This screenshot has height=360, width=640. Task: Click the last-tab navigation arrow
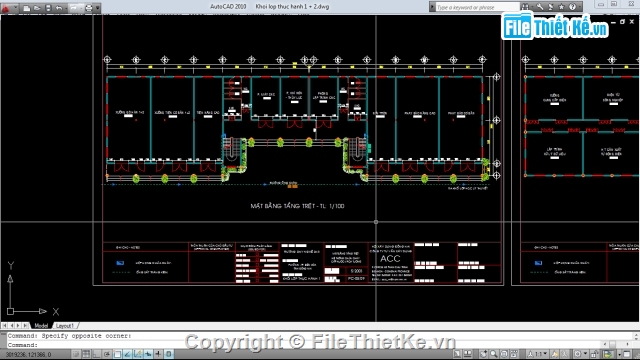coord(26,326)
